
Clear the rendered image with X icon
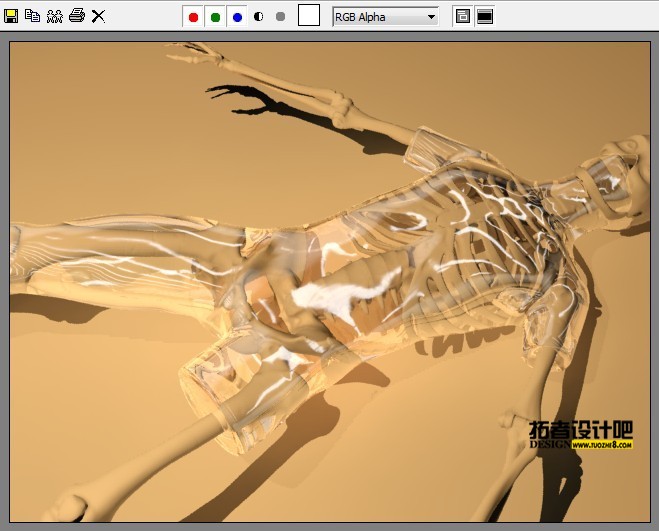tap(98, 16)
